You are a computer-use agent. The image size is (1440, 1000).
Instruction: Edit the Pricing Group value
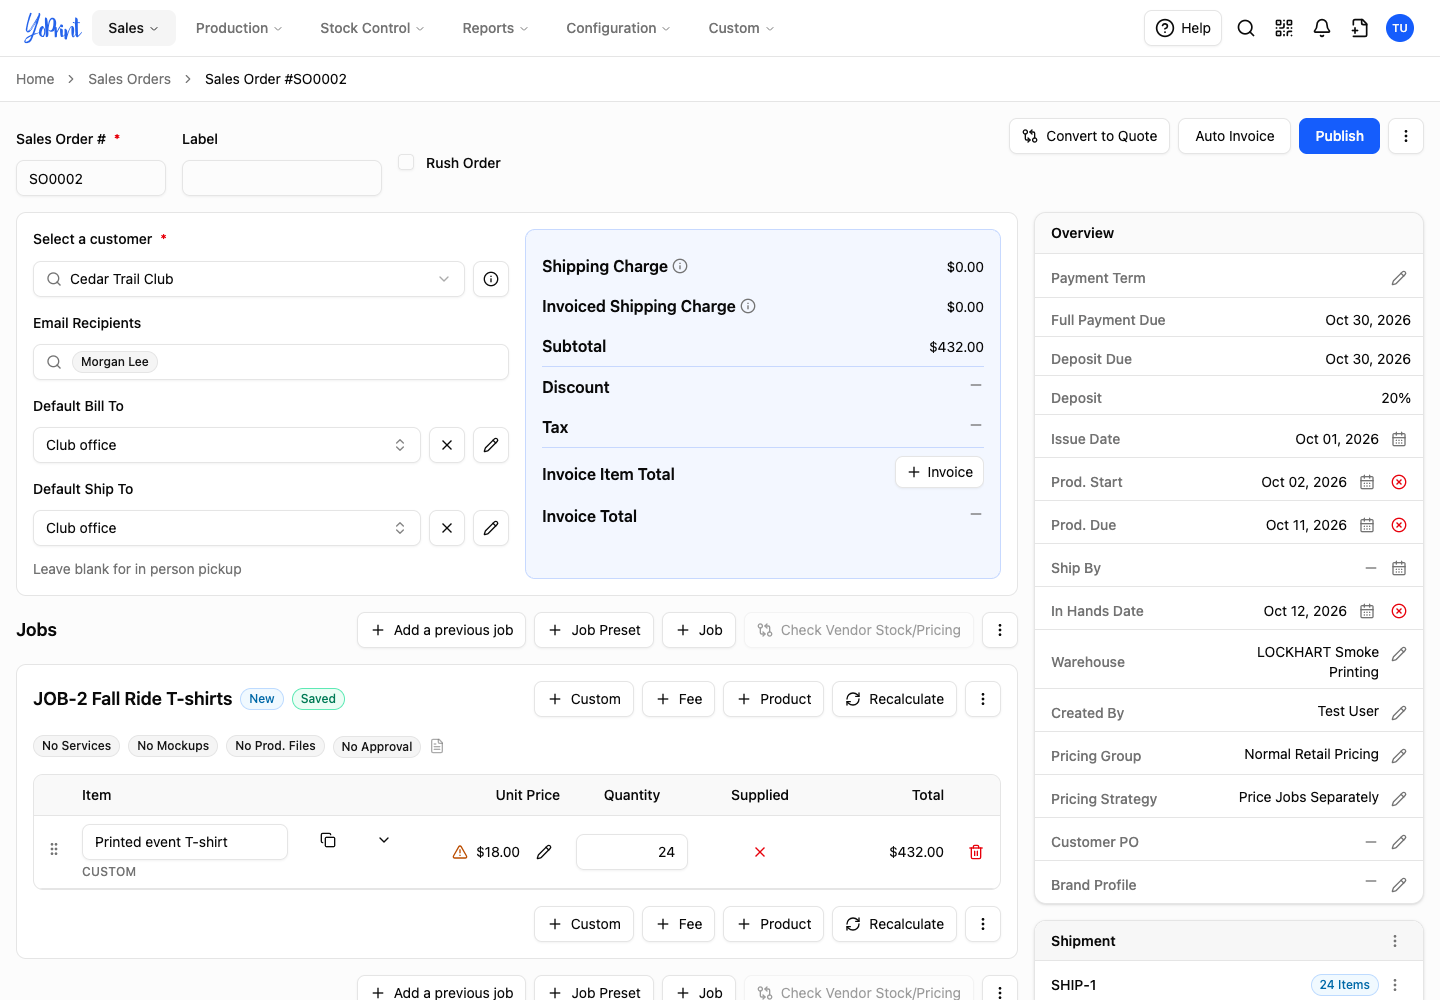[x=1399, y=756]
